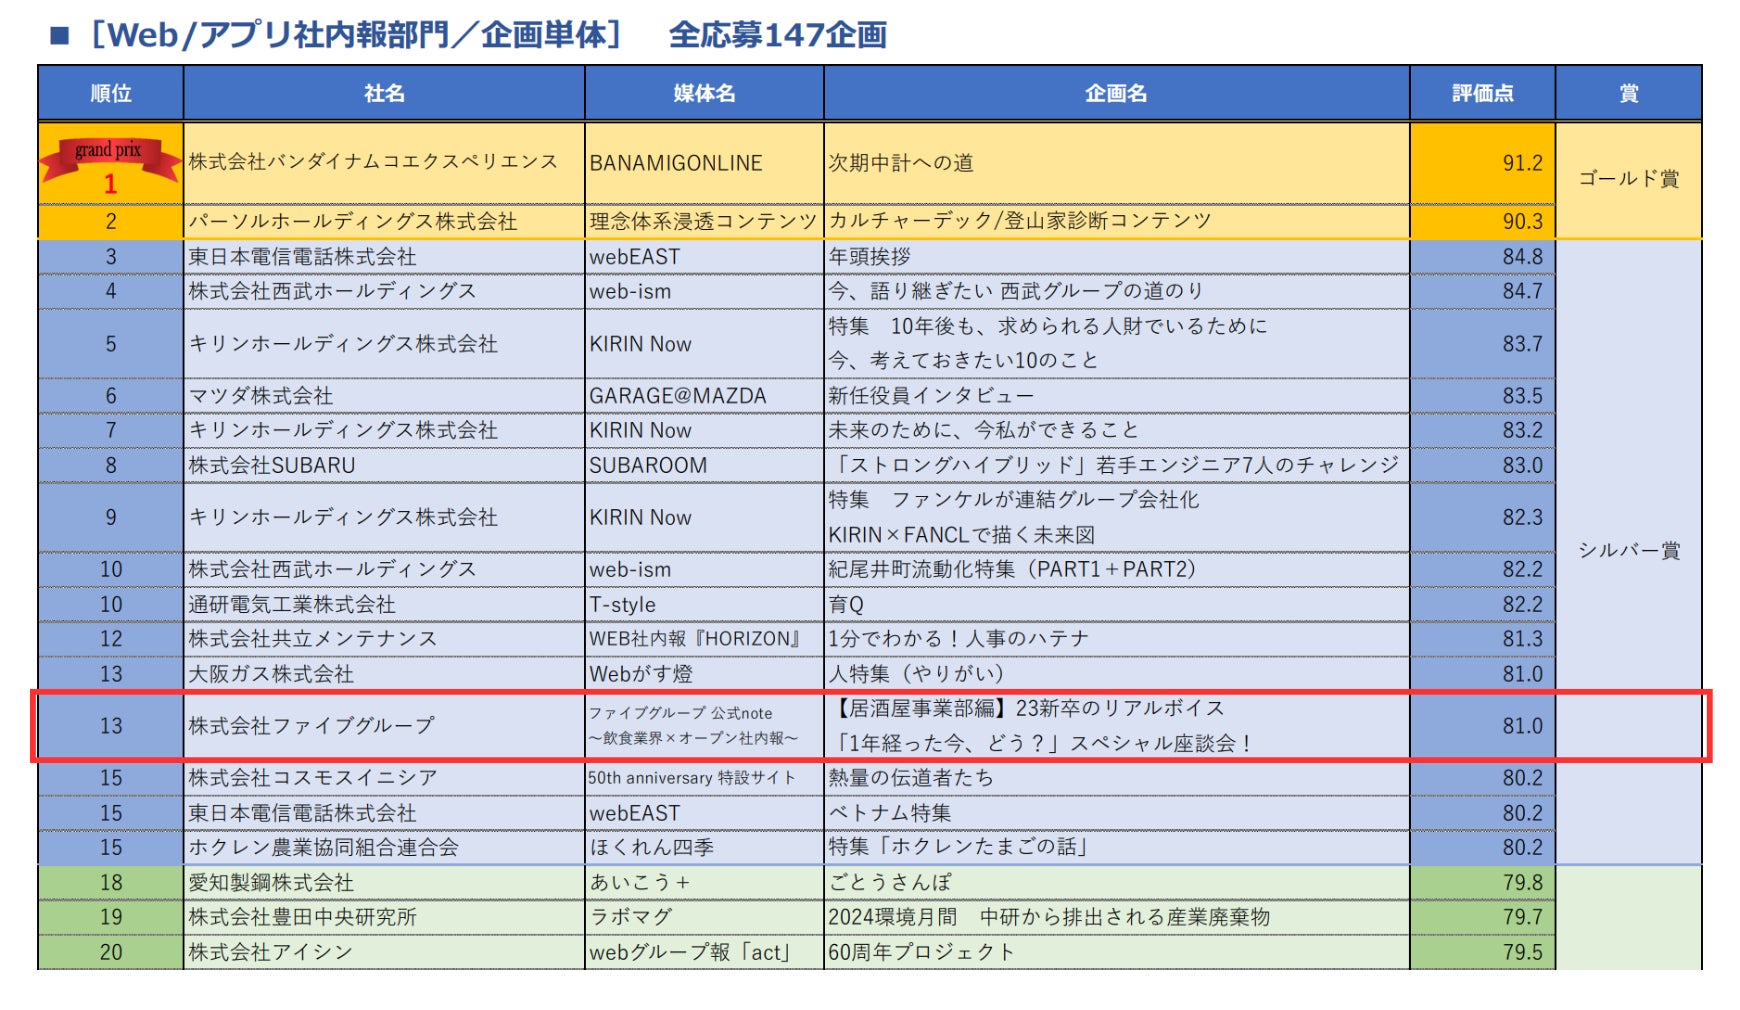Select the 84.8 score cell

[1482, 257]
